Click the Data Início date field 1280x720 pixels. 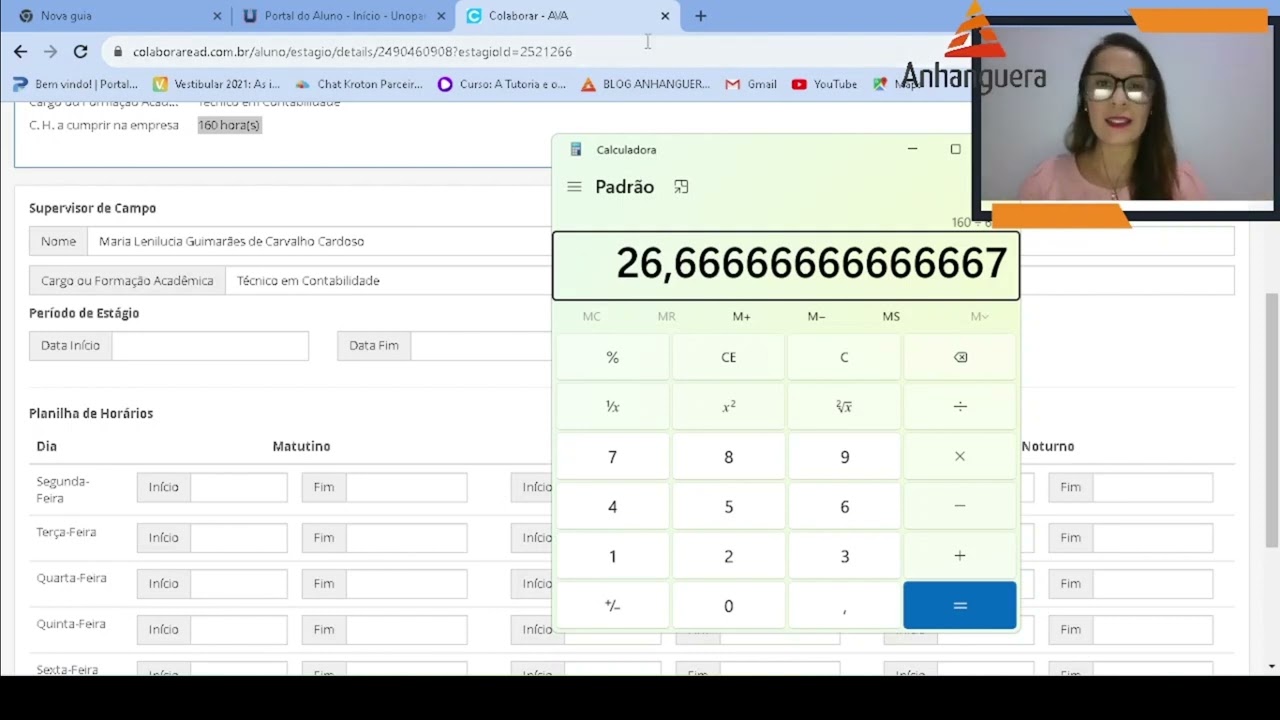point(210,345)
